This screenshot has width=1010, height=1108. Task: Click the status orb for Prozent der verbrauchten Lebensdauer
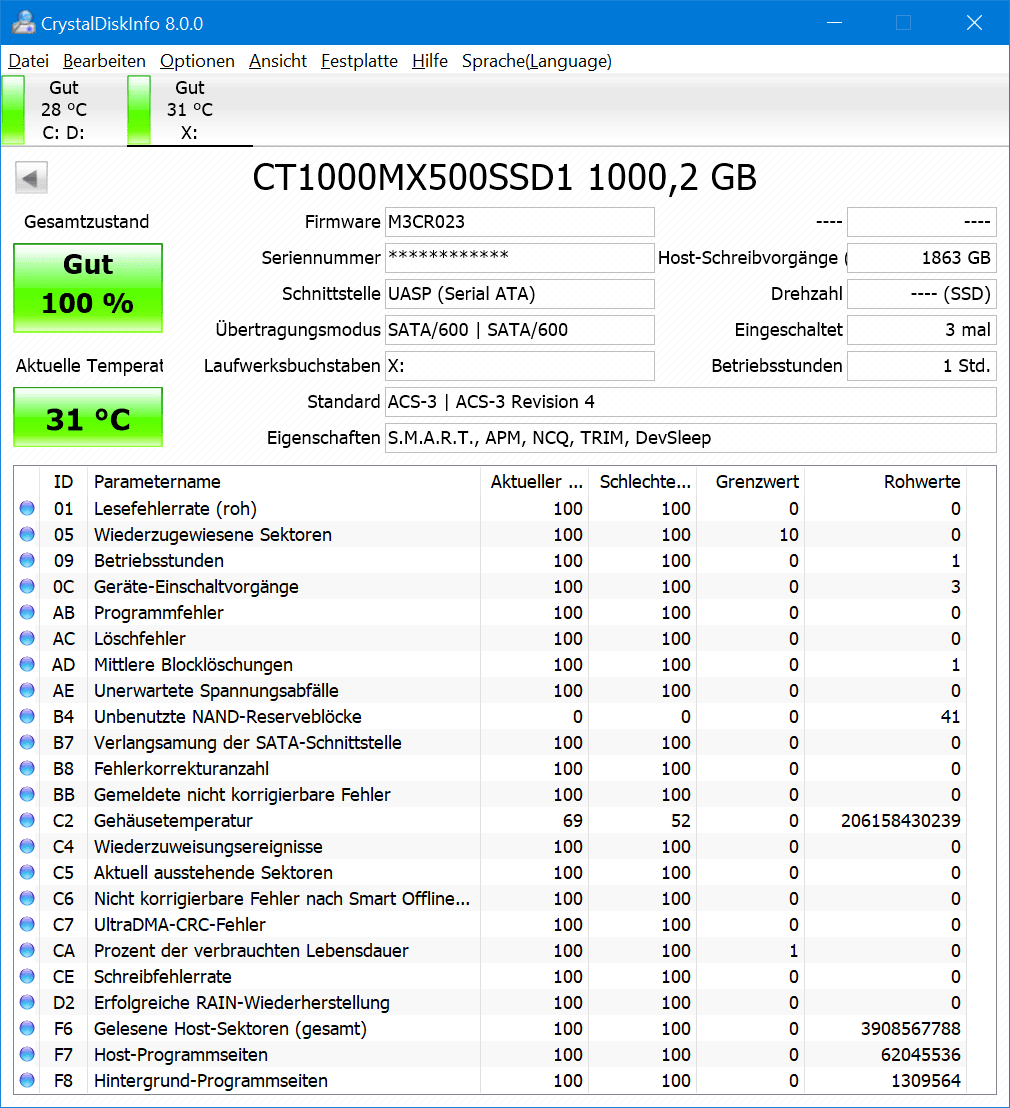tap(27, 950)
